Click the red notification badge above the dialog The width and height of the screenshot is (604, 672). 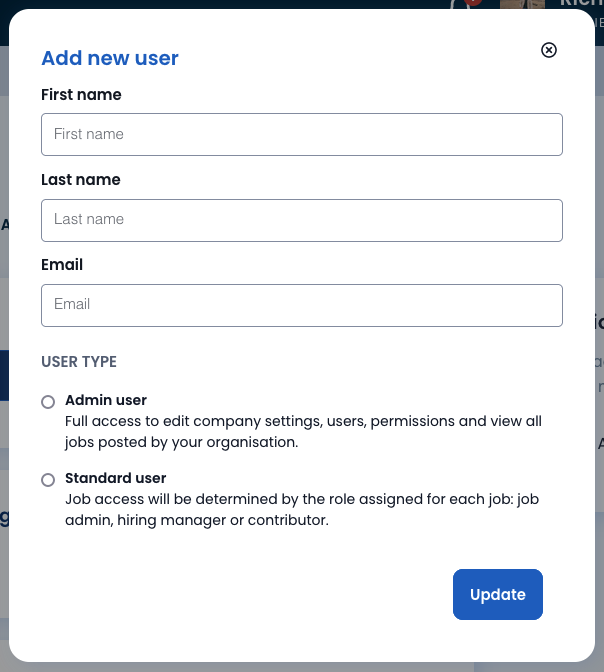click(473, 2)
